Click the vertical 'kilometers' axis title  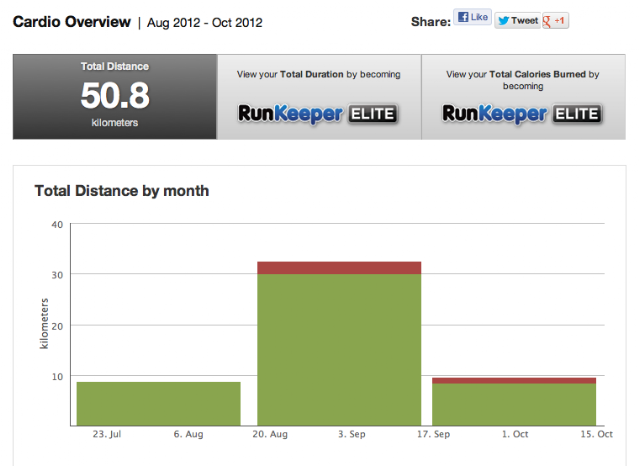44,324
